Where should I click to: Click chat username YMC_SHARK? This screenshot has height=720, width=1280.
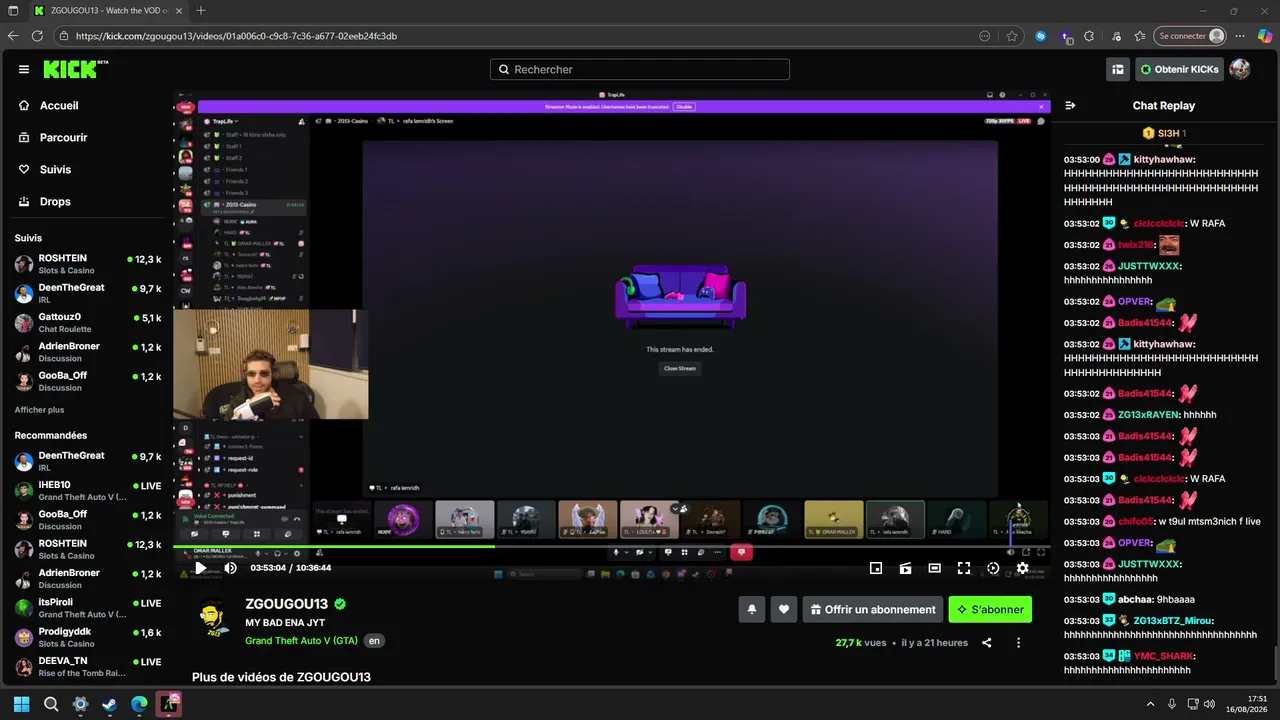pos(1162,656)
